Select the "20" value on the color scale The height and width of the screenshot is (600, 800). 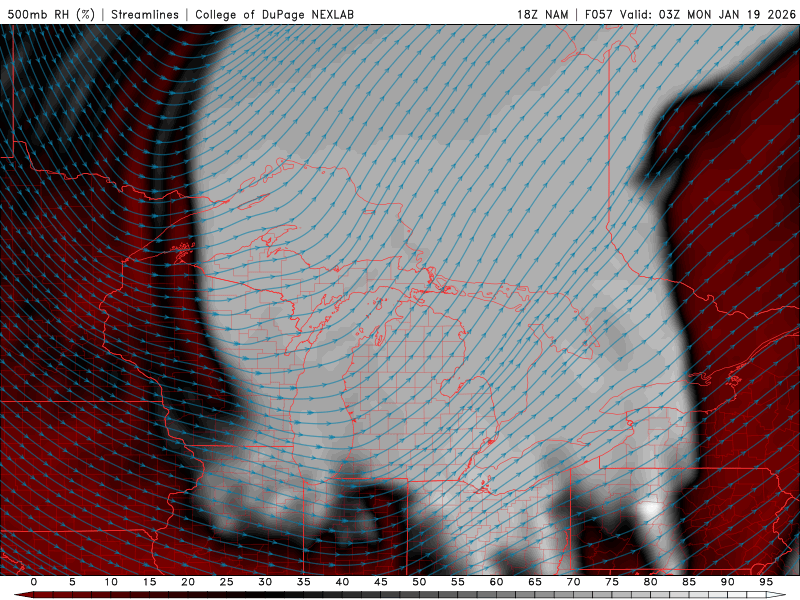pyautogui.click(x=188, y=582)
